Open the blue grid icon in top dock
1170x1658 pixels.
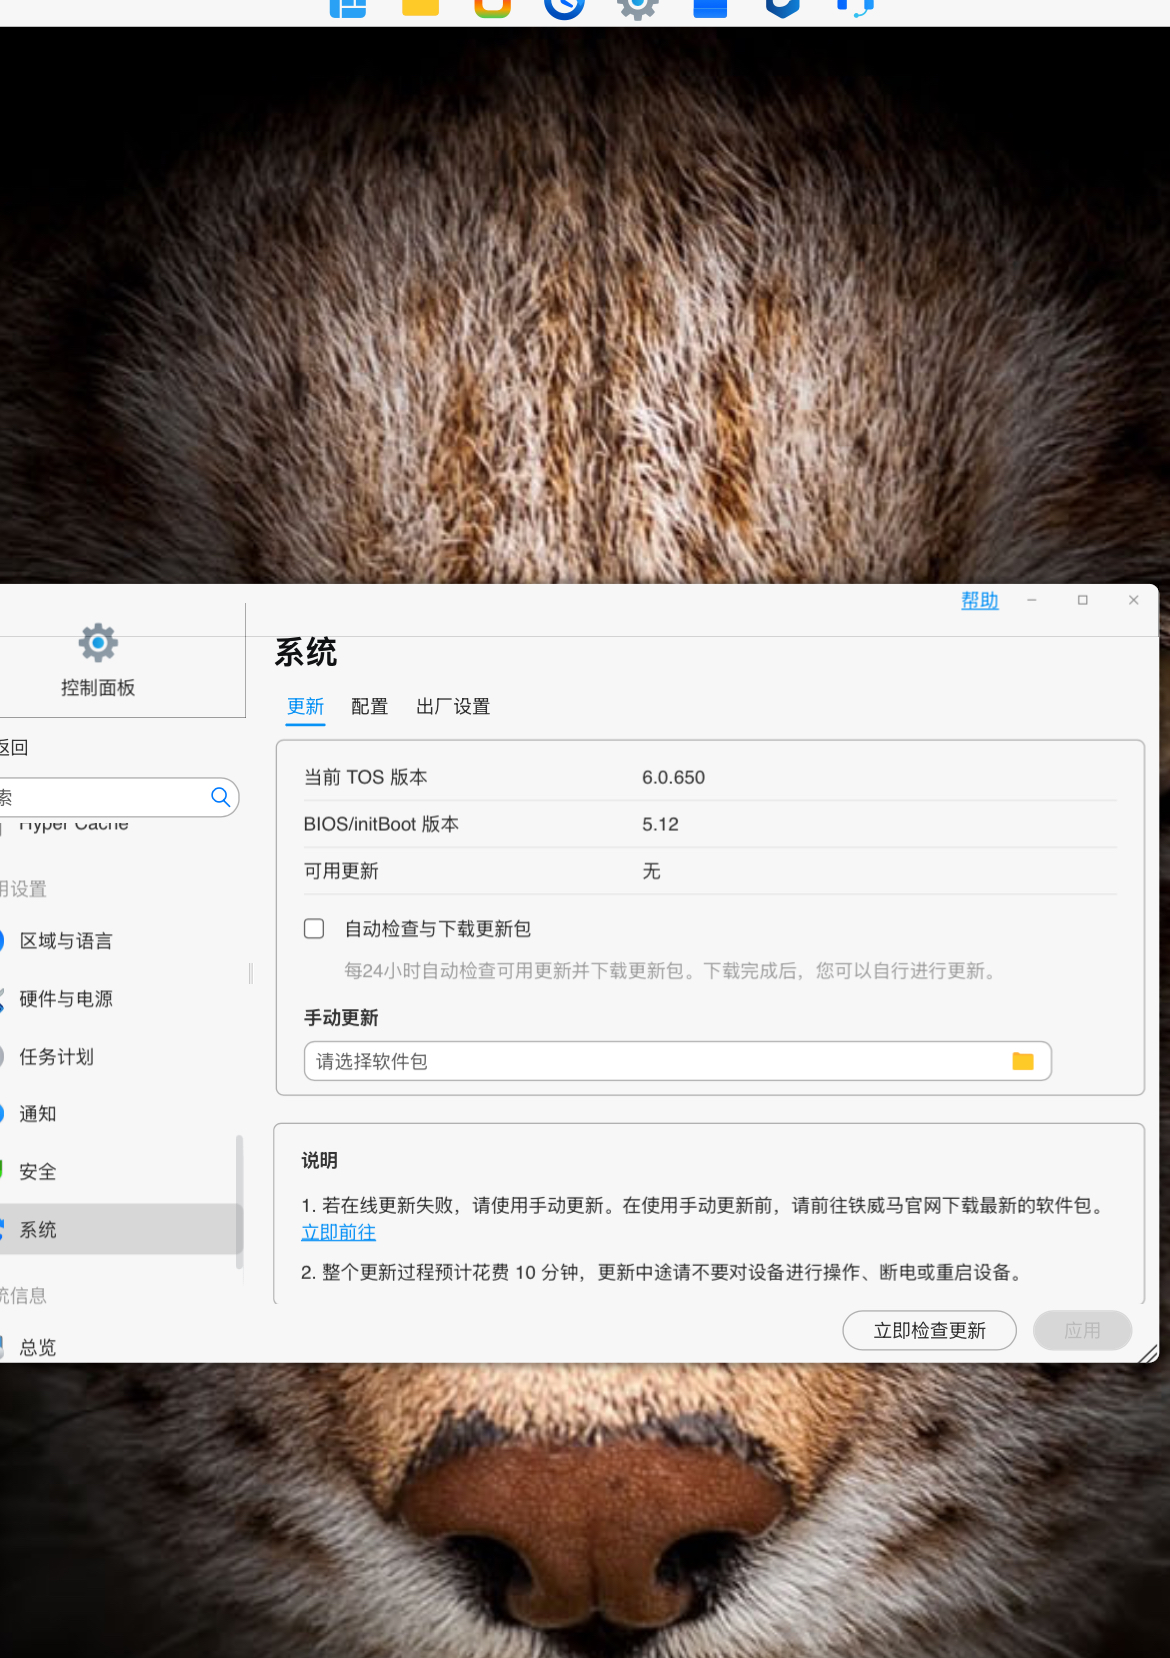348,8
